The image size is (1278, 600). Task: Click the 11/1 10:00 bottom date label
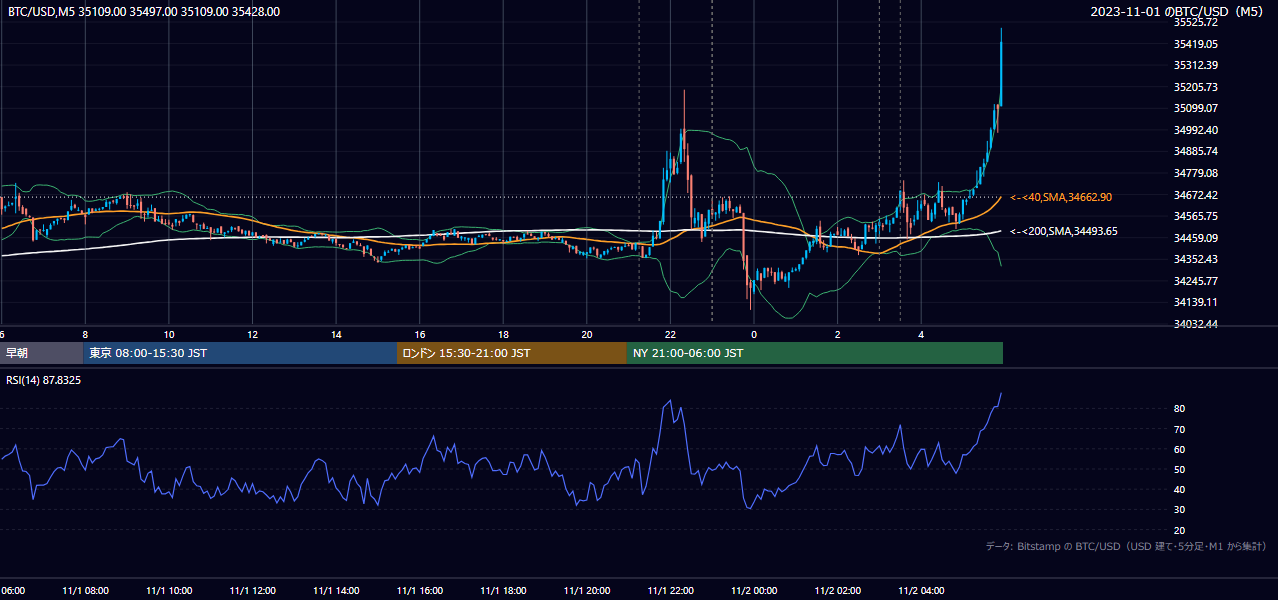click(169, 591)
